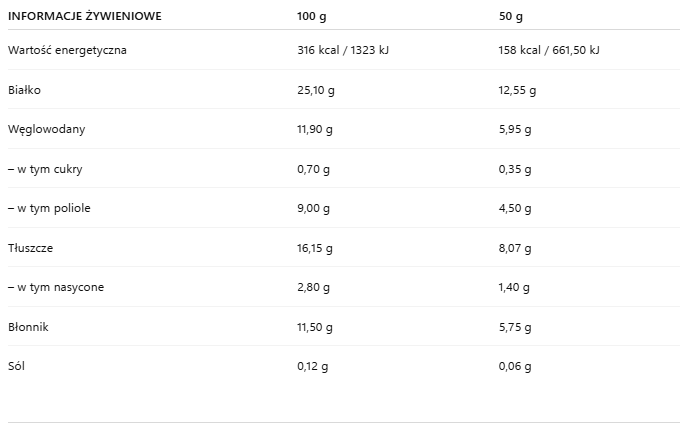Select the 50 g column header
688x423 pixels.
point(510,17)
